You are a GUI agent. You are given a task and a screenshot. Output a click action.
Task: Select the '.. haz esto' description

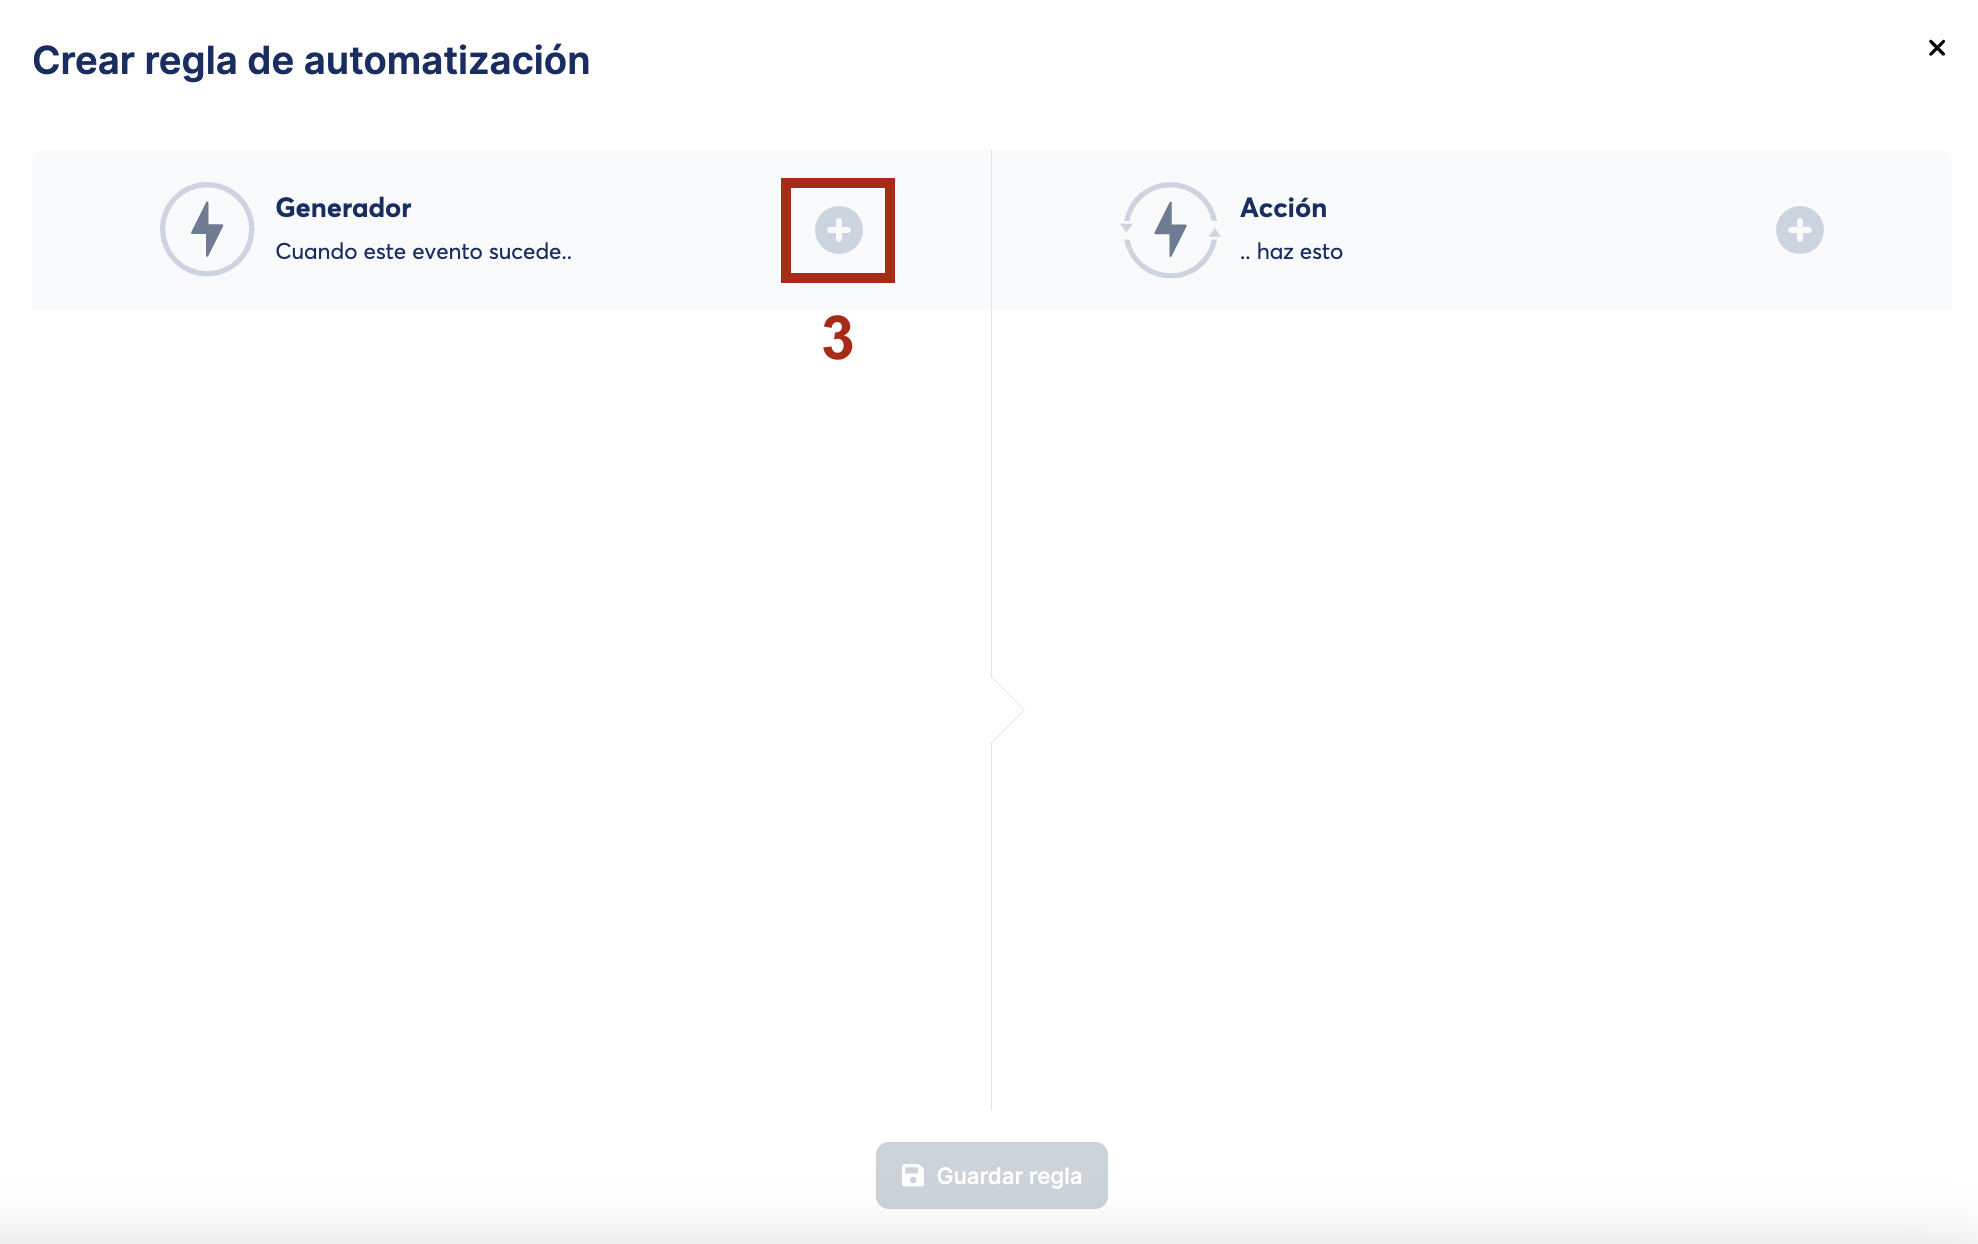pyautogui.click(x=1291, y=252)
